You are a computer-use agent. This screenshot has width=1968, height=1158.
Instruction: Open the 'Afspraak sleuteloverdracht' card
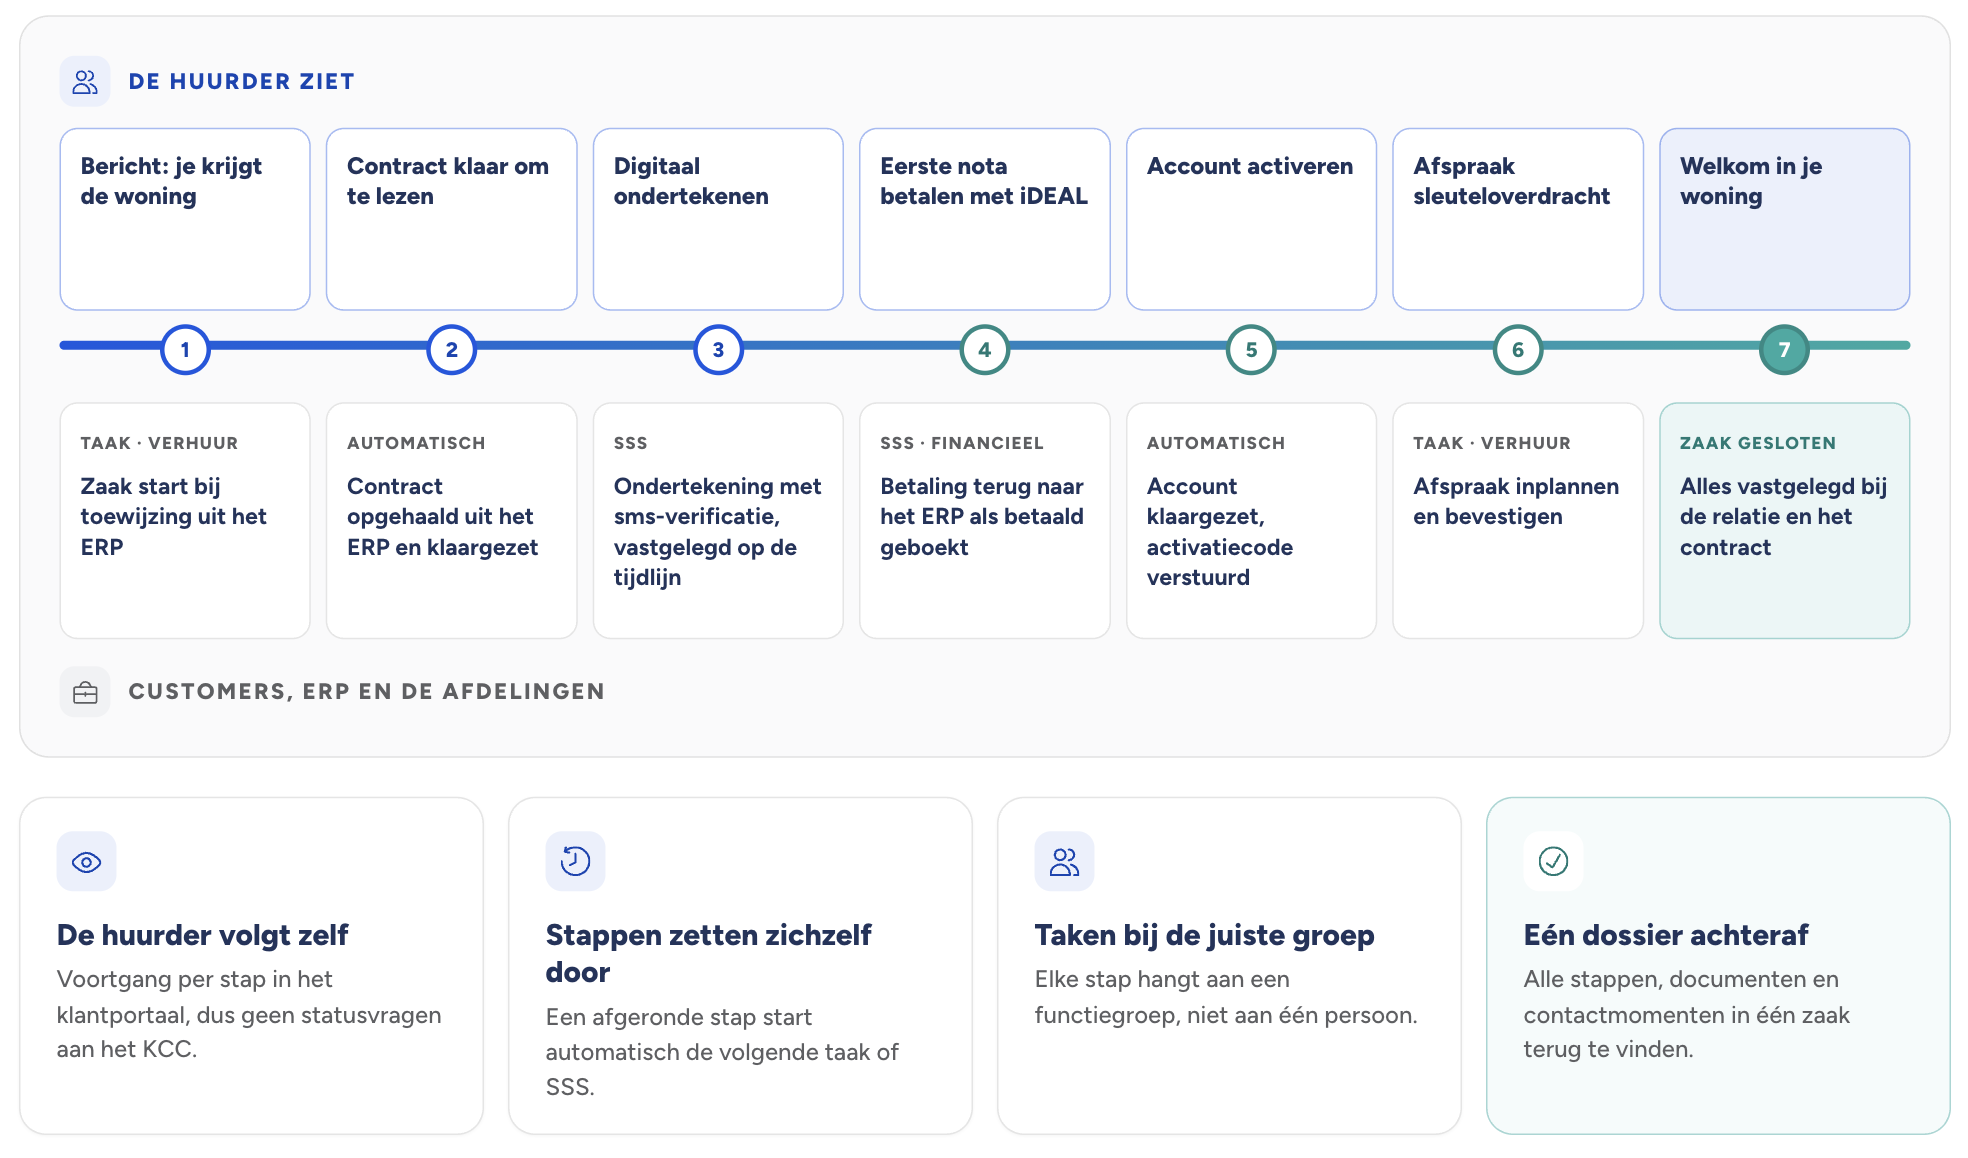1518,219
